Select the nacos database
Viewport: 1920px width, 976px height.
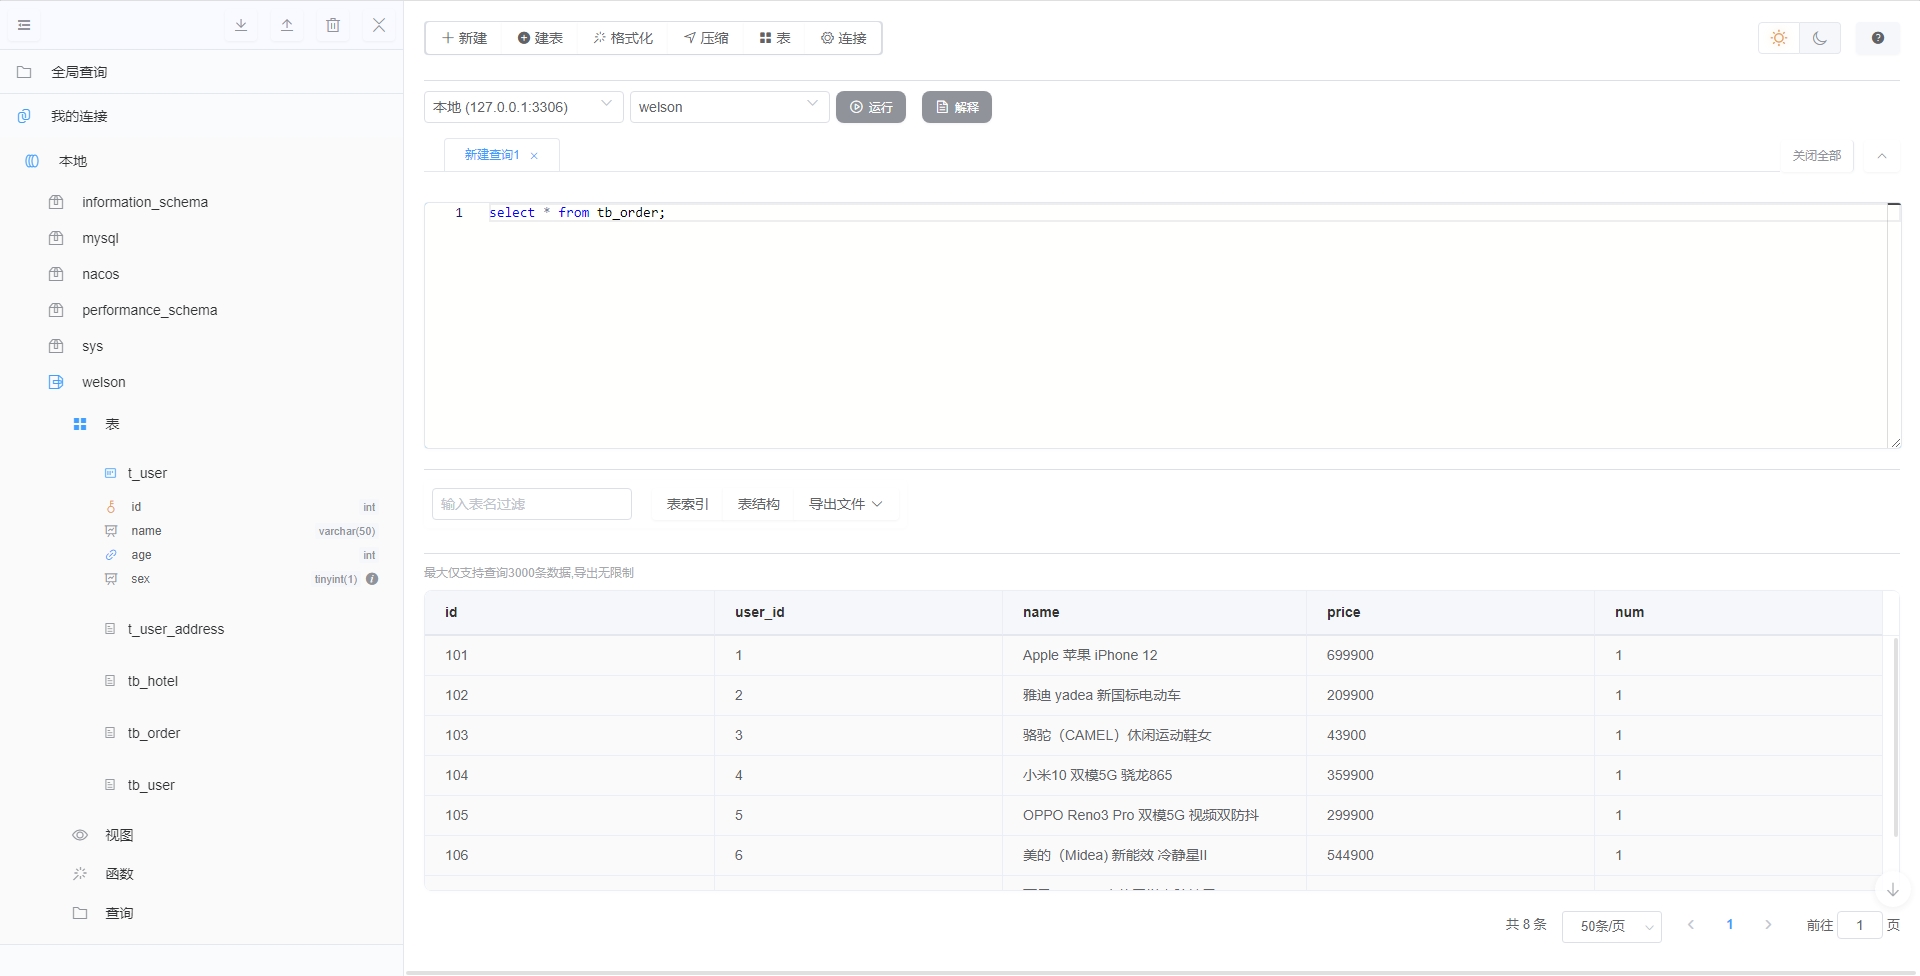click(100, 274)
